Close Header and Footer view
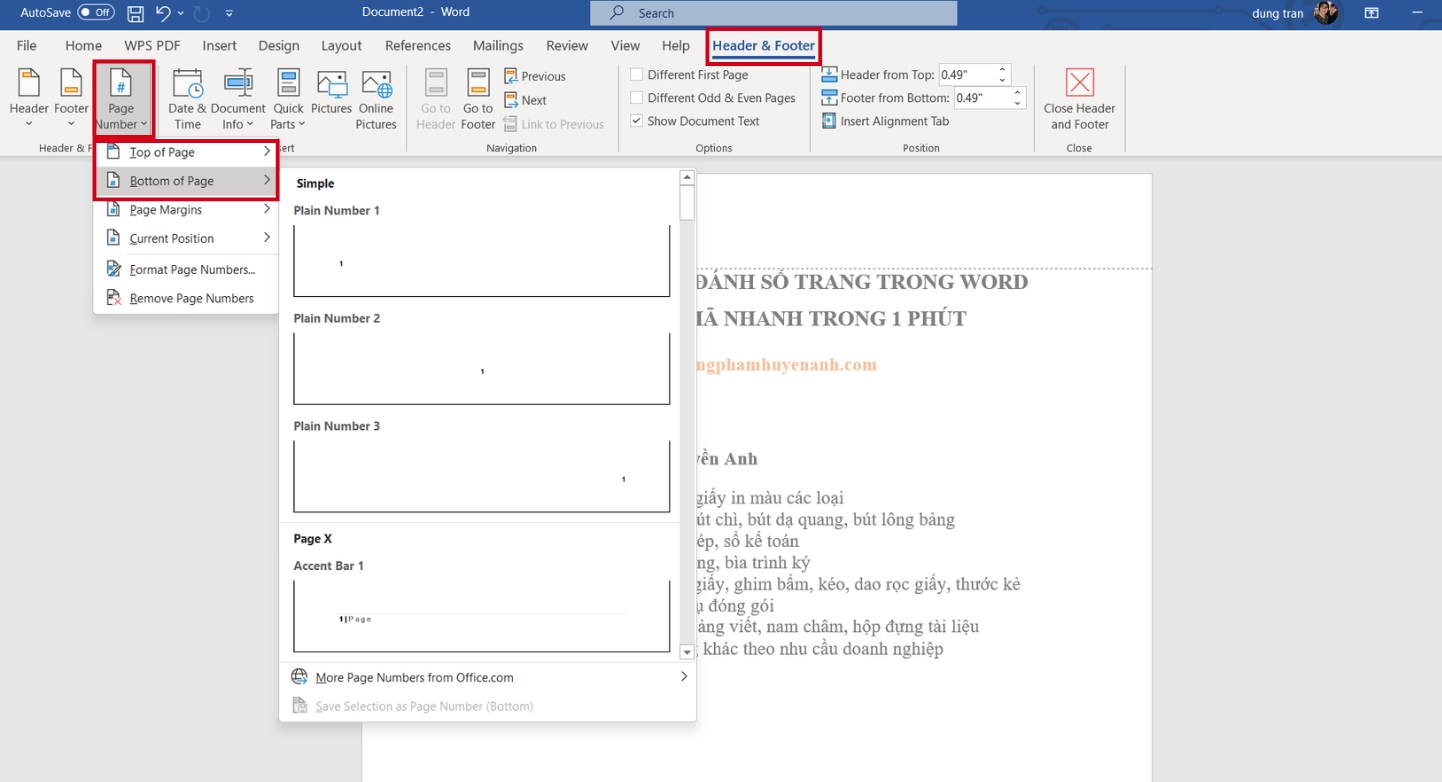 [x=1079, y=98]
